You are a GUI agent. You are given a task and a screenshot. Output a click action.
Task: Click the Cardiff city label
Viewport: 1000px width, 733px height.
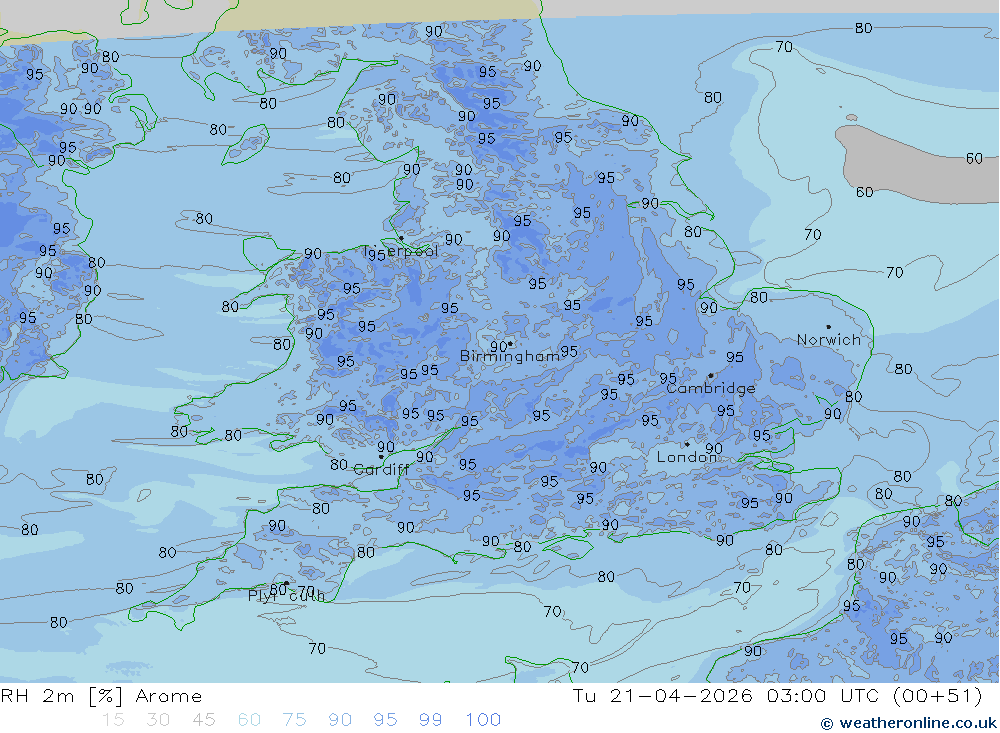click(x=381, y=470)
